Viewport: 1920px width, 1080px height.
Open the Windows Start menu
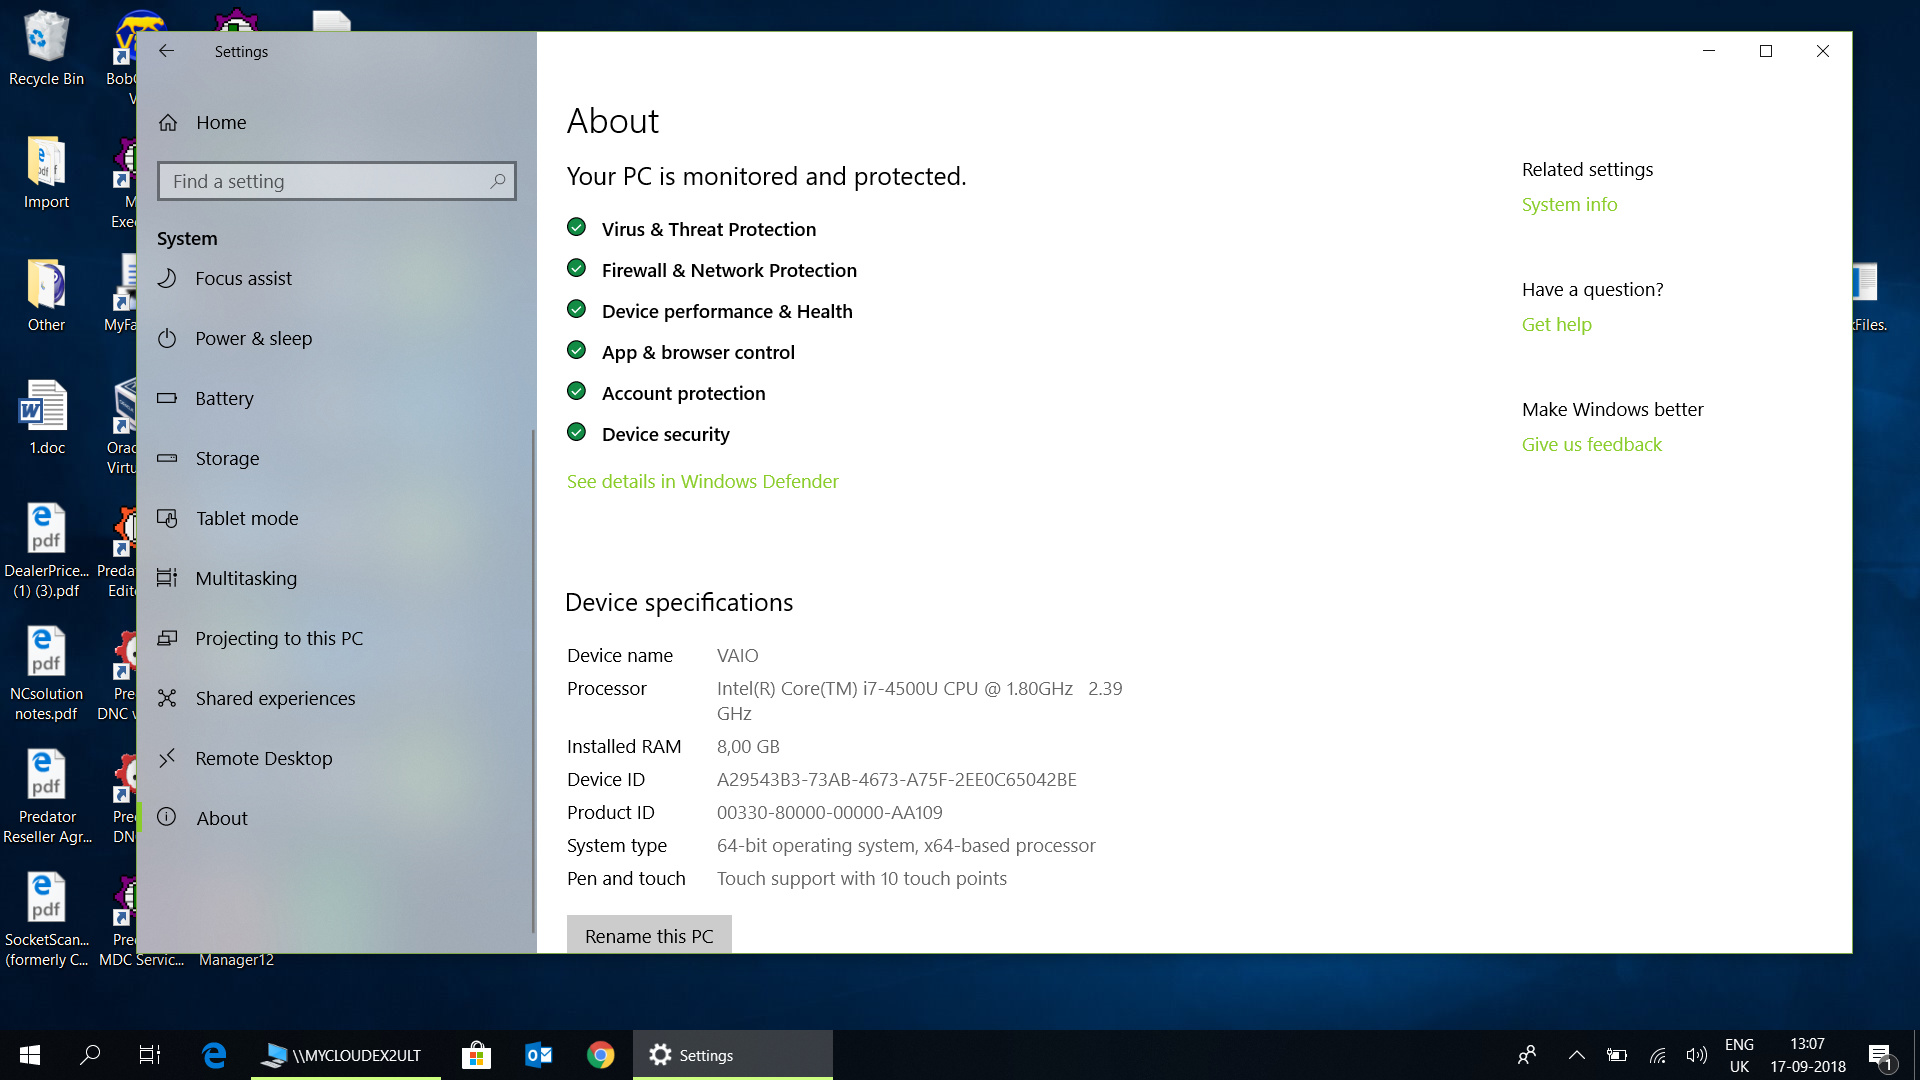click(29, 1055)
